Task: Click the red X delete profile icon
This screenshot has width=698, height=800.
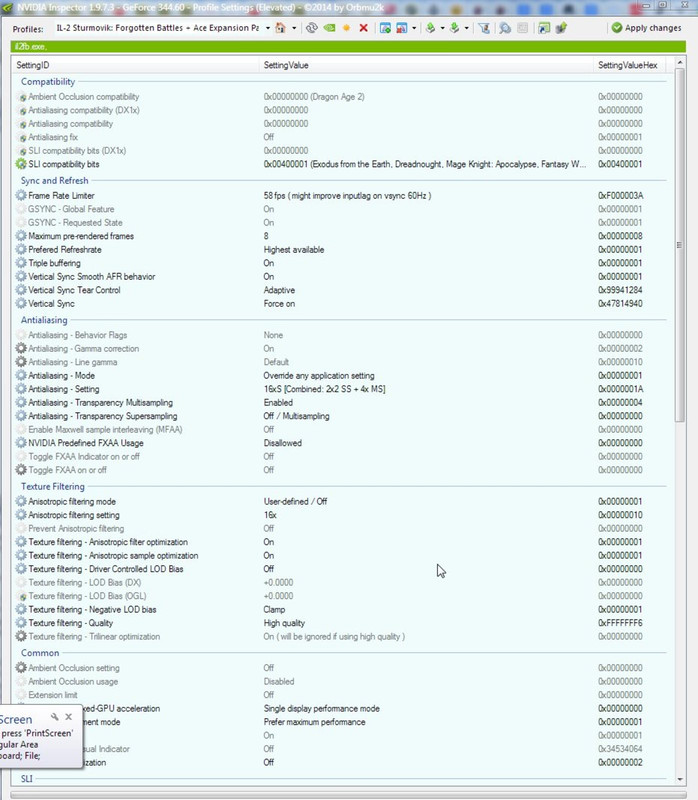Action: (363, 28)
